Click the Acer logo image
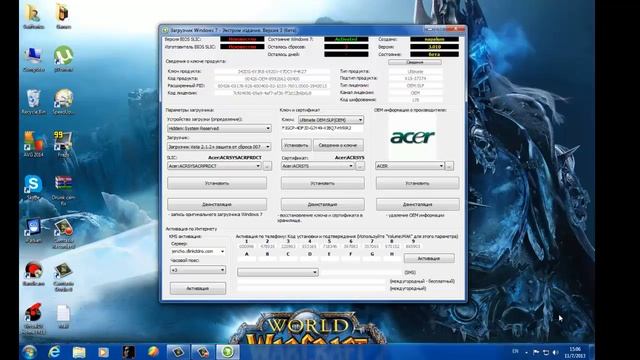 click(412, 137)
